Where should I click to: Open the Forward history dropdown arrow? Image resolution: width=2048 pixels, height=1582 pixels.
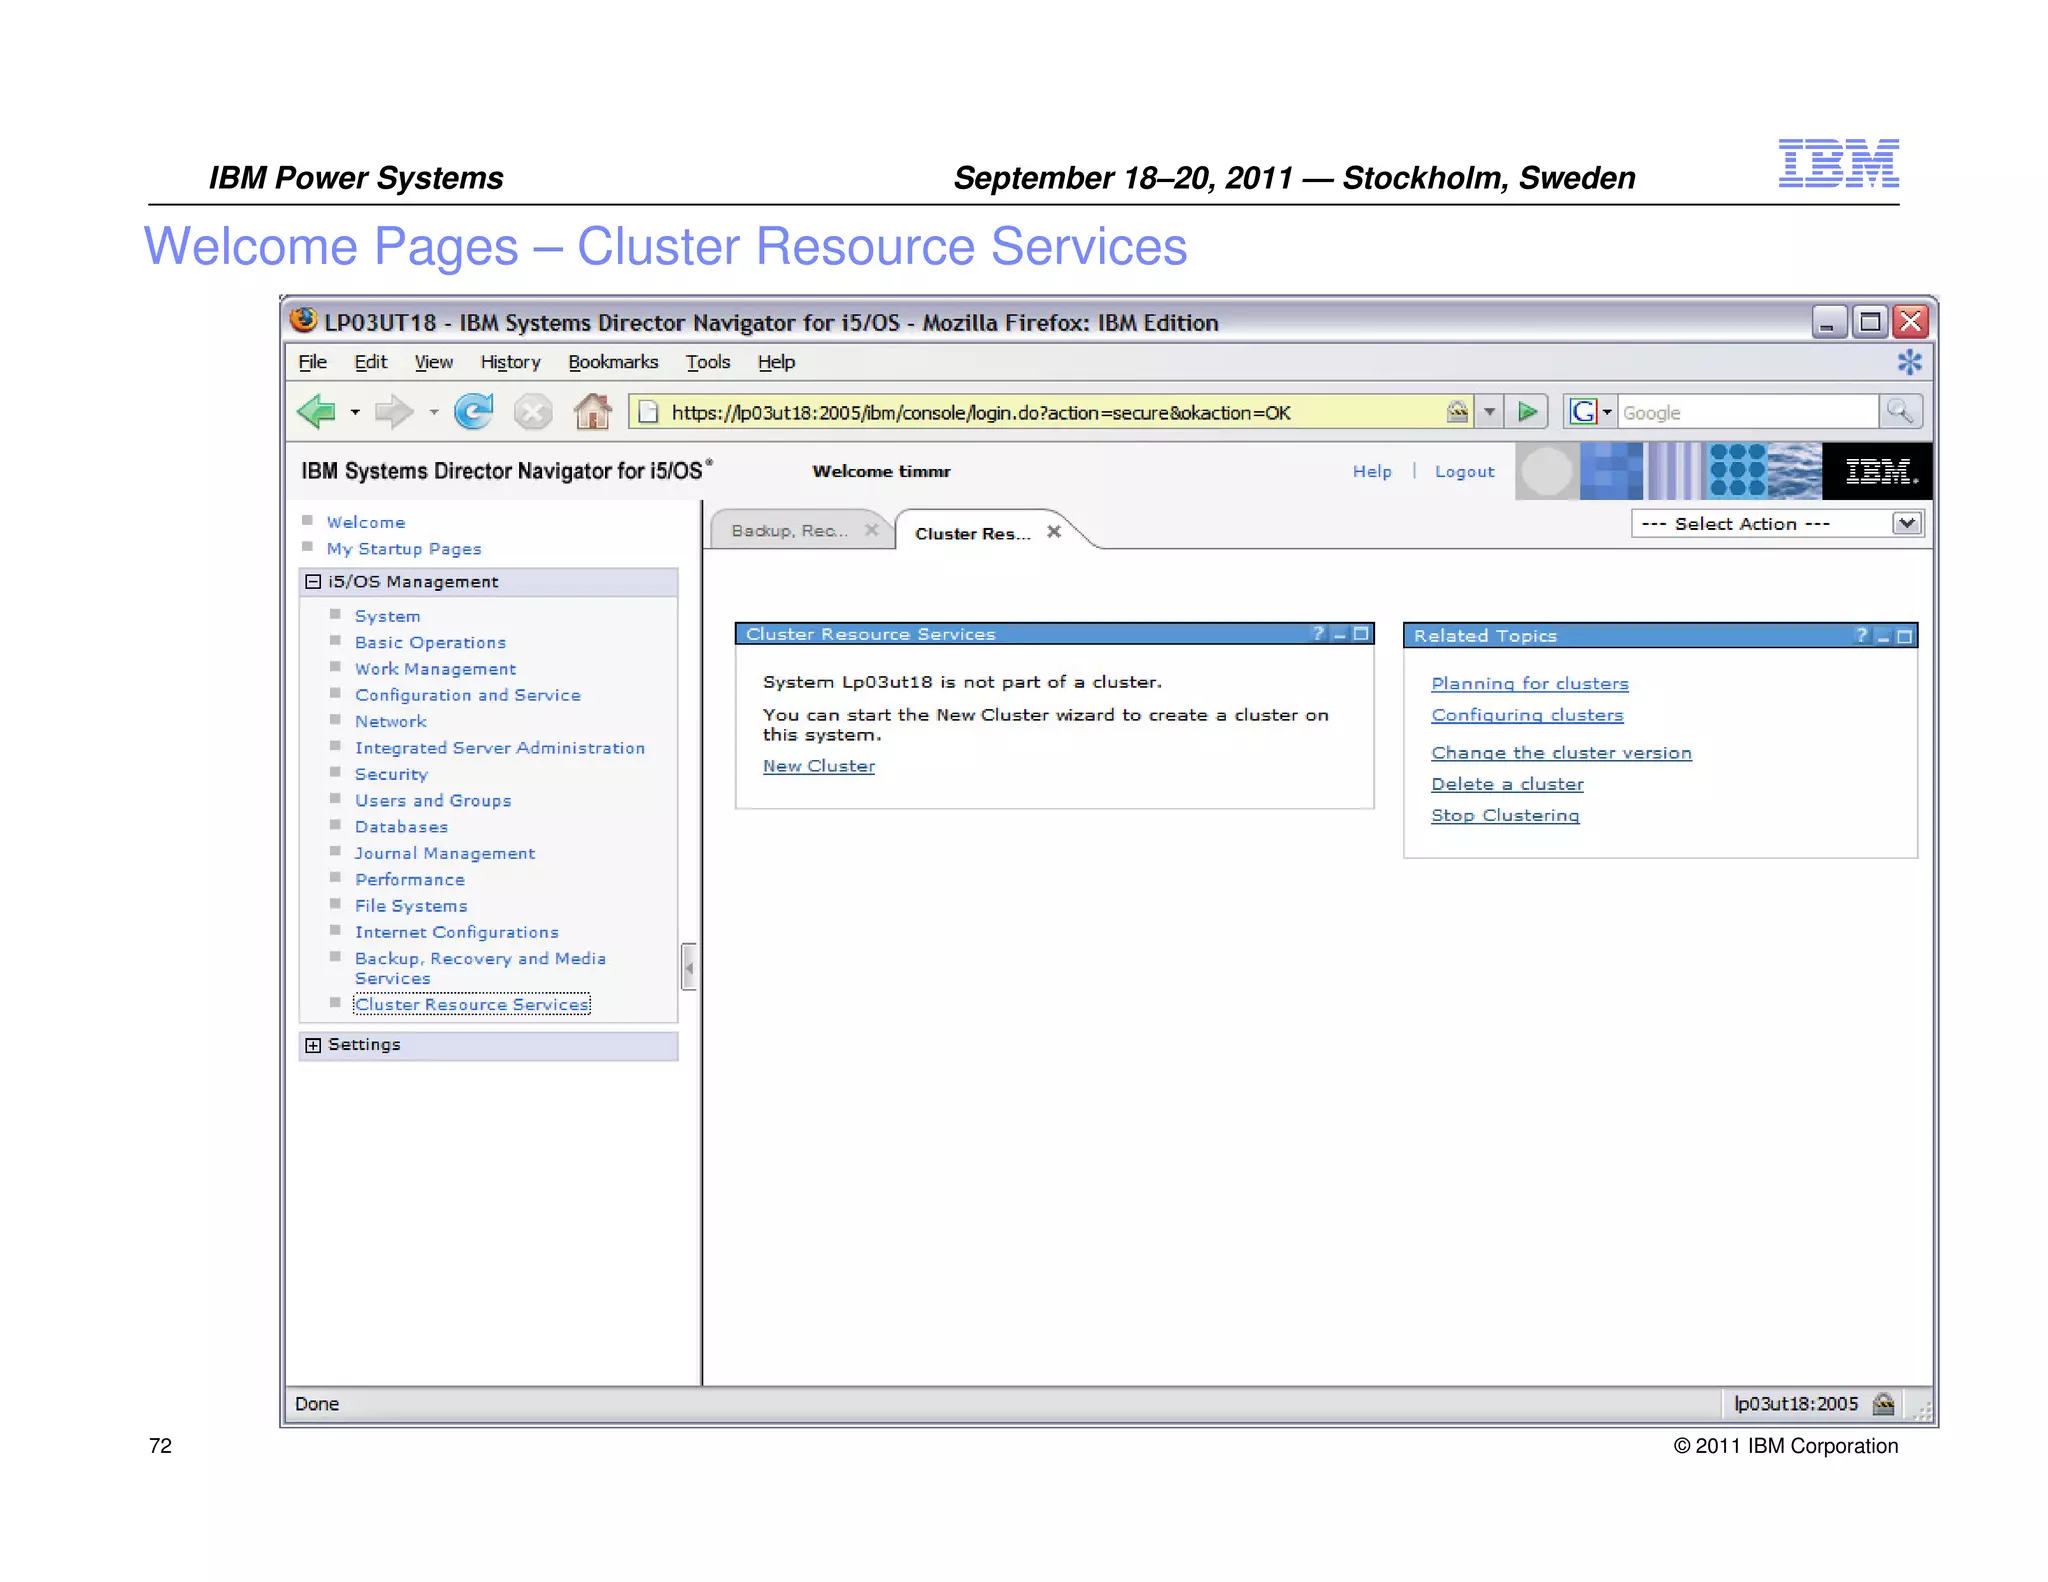[434, 412]
